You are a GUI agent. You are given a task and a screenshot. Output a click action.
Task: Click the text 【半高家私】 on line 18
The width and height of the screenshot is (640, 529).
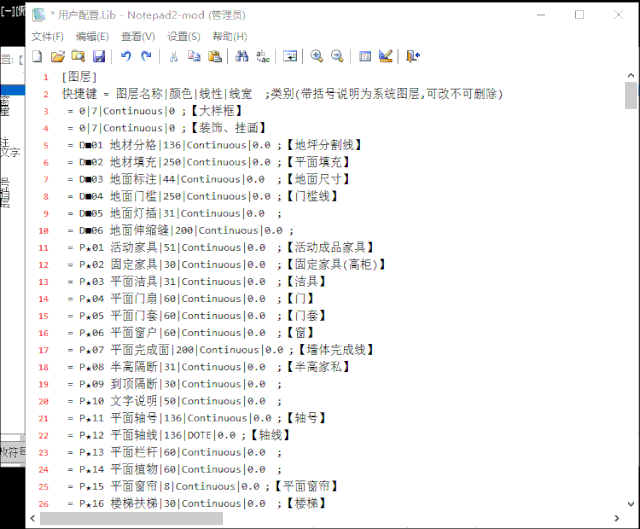(x=318, y=367)
